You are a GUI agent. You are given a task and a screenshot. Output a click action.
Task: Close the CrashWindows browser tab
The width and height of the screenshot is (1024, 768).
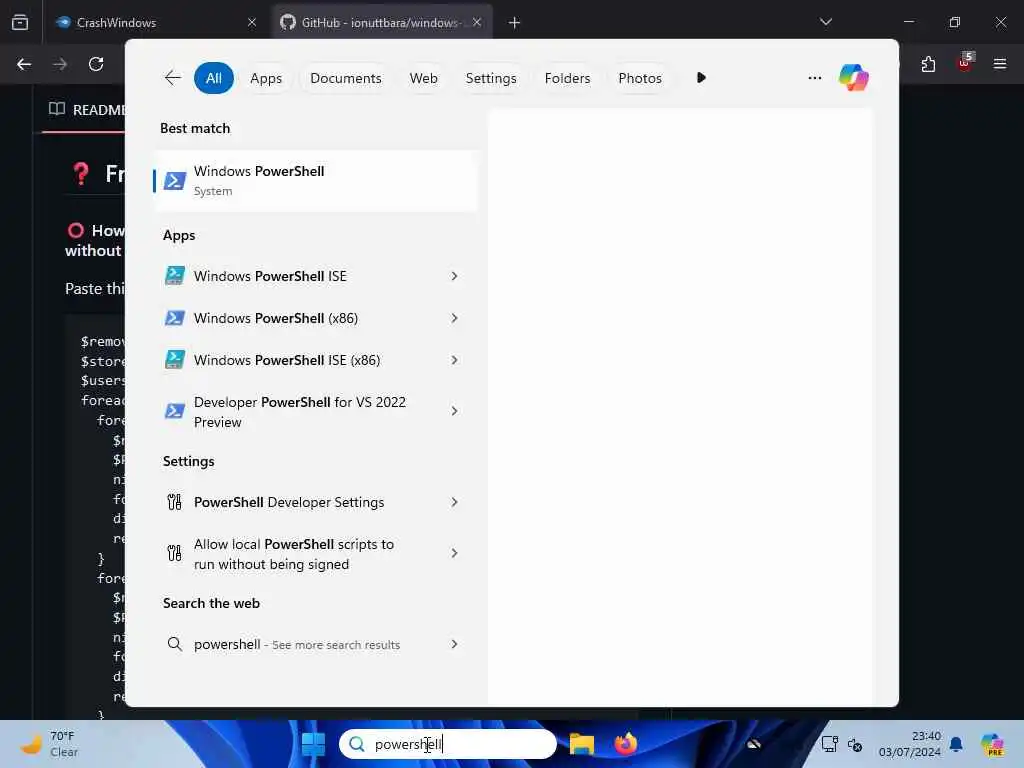tap(251, 23)
